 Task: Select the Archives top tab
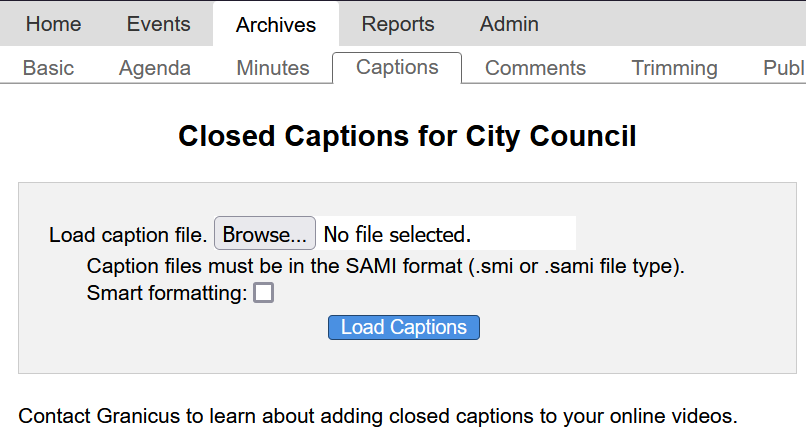[276, 25]
